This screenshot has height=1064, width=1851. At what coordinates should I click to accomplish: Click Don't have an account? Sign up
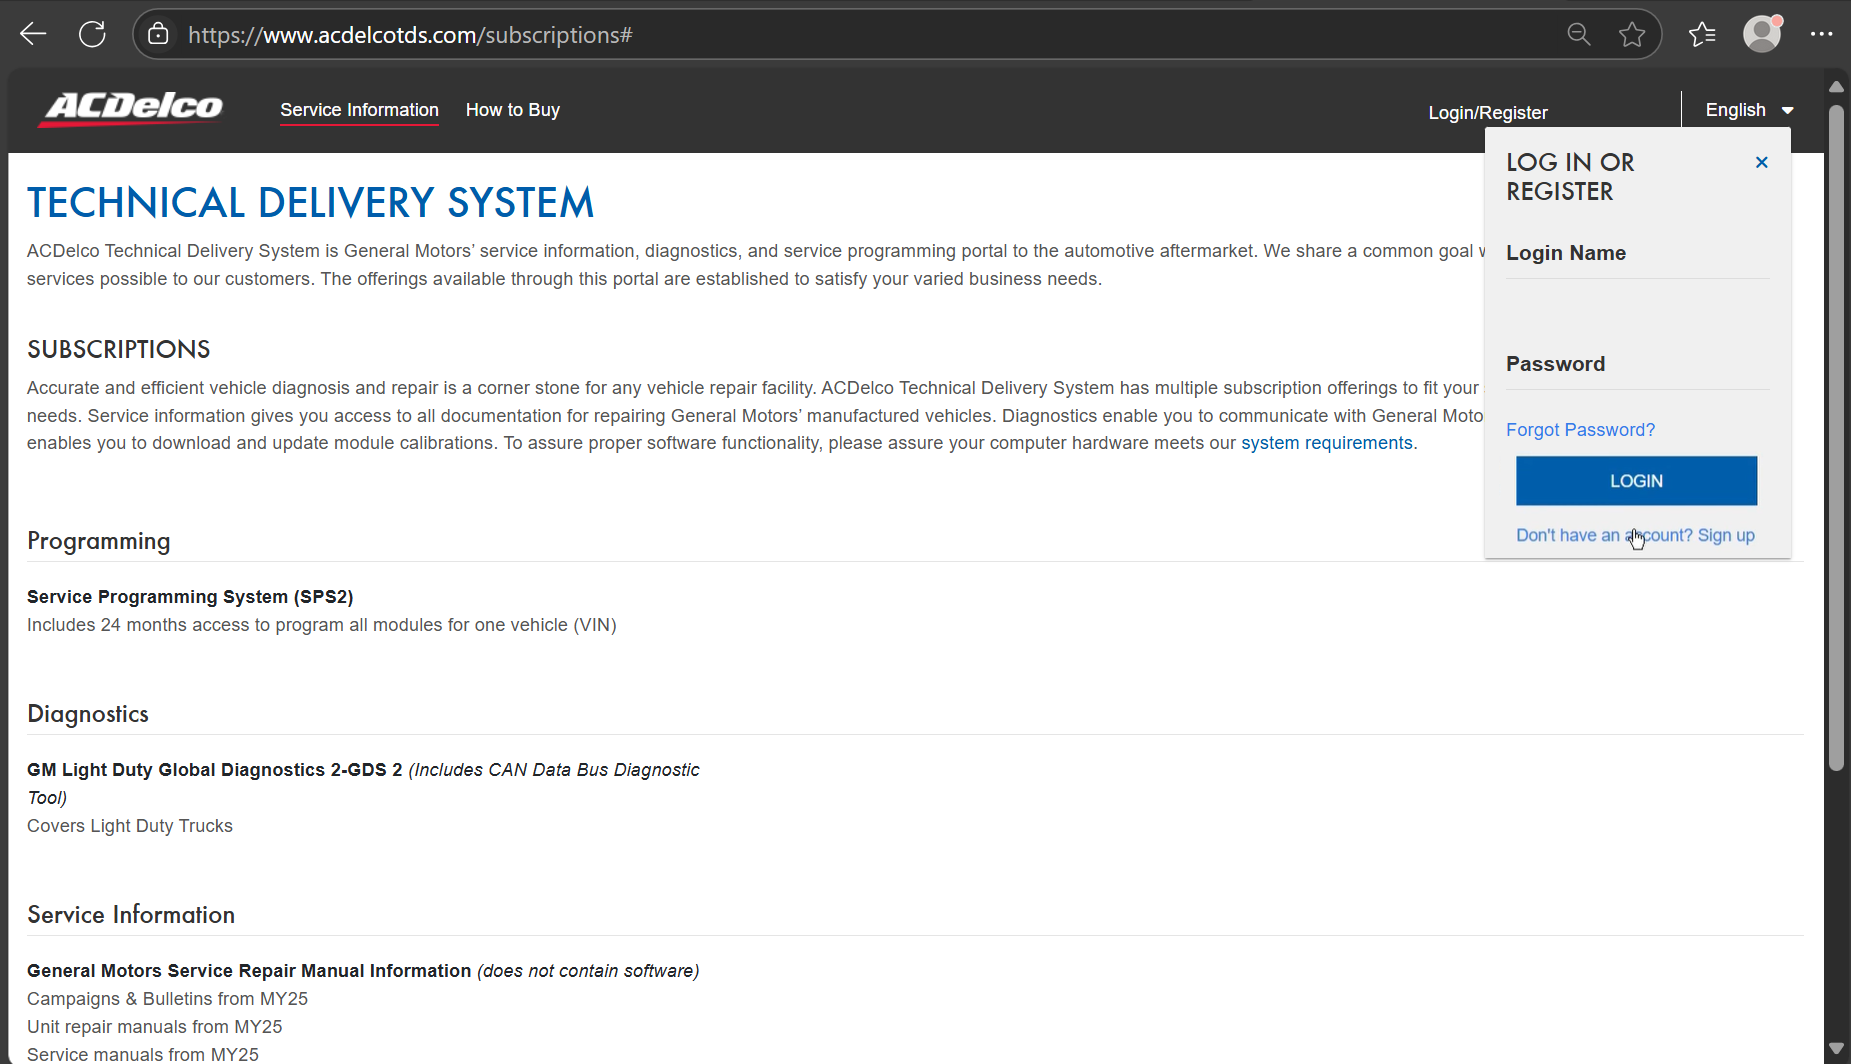pyautogui.click(x=1634, y=535)
